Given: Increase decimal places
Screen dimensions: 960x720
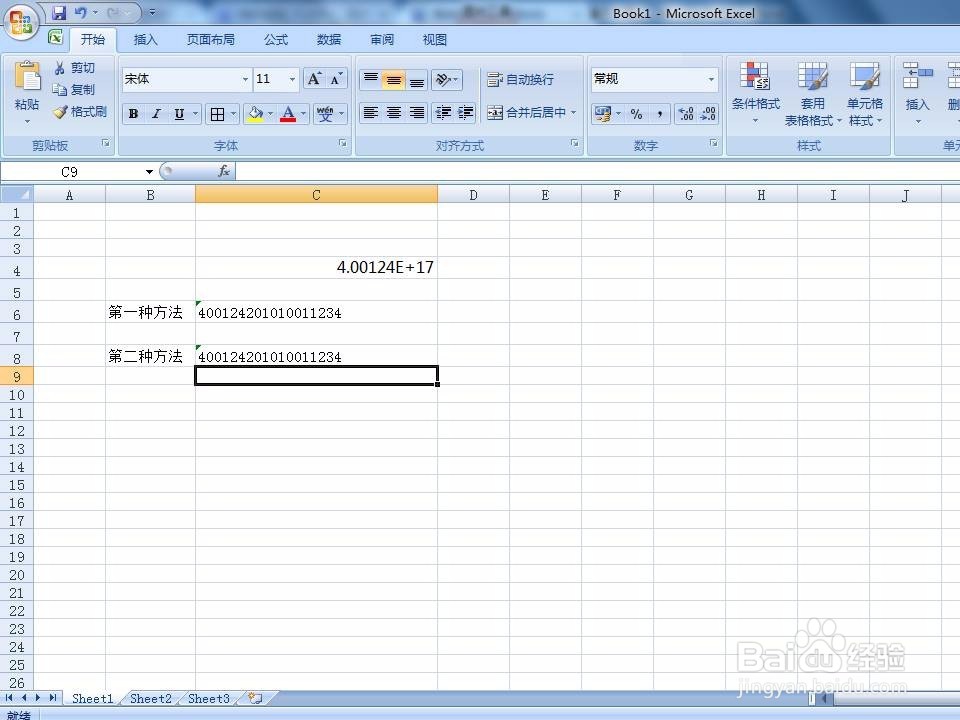Looking at the screenshot, I should pos(686,114).
